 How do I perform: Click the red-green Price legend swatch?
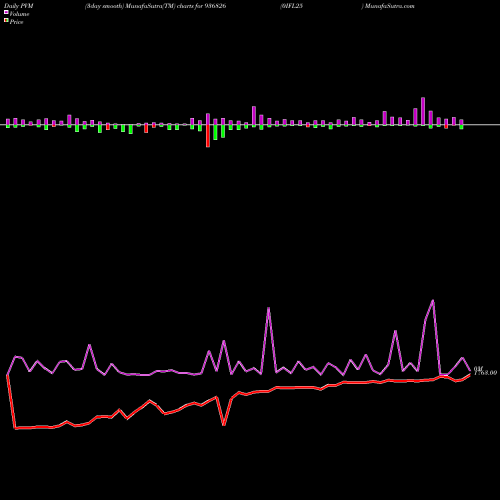pyautogui.click(x=6, y=21)
